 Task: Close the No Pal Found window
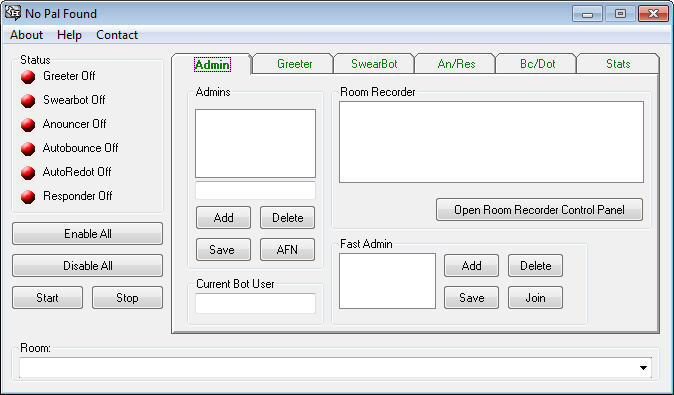(653, 14)
